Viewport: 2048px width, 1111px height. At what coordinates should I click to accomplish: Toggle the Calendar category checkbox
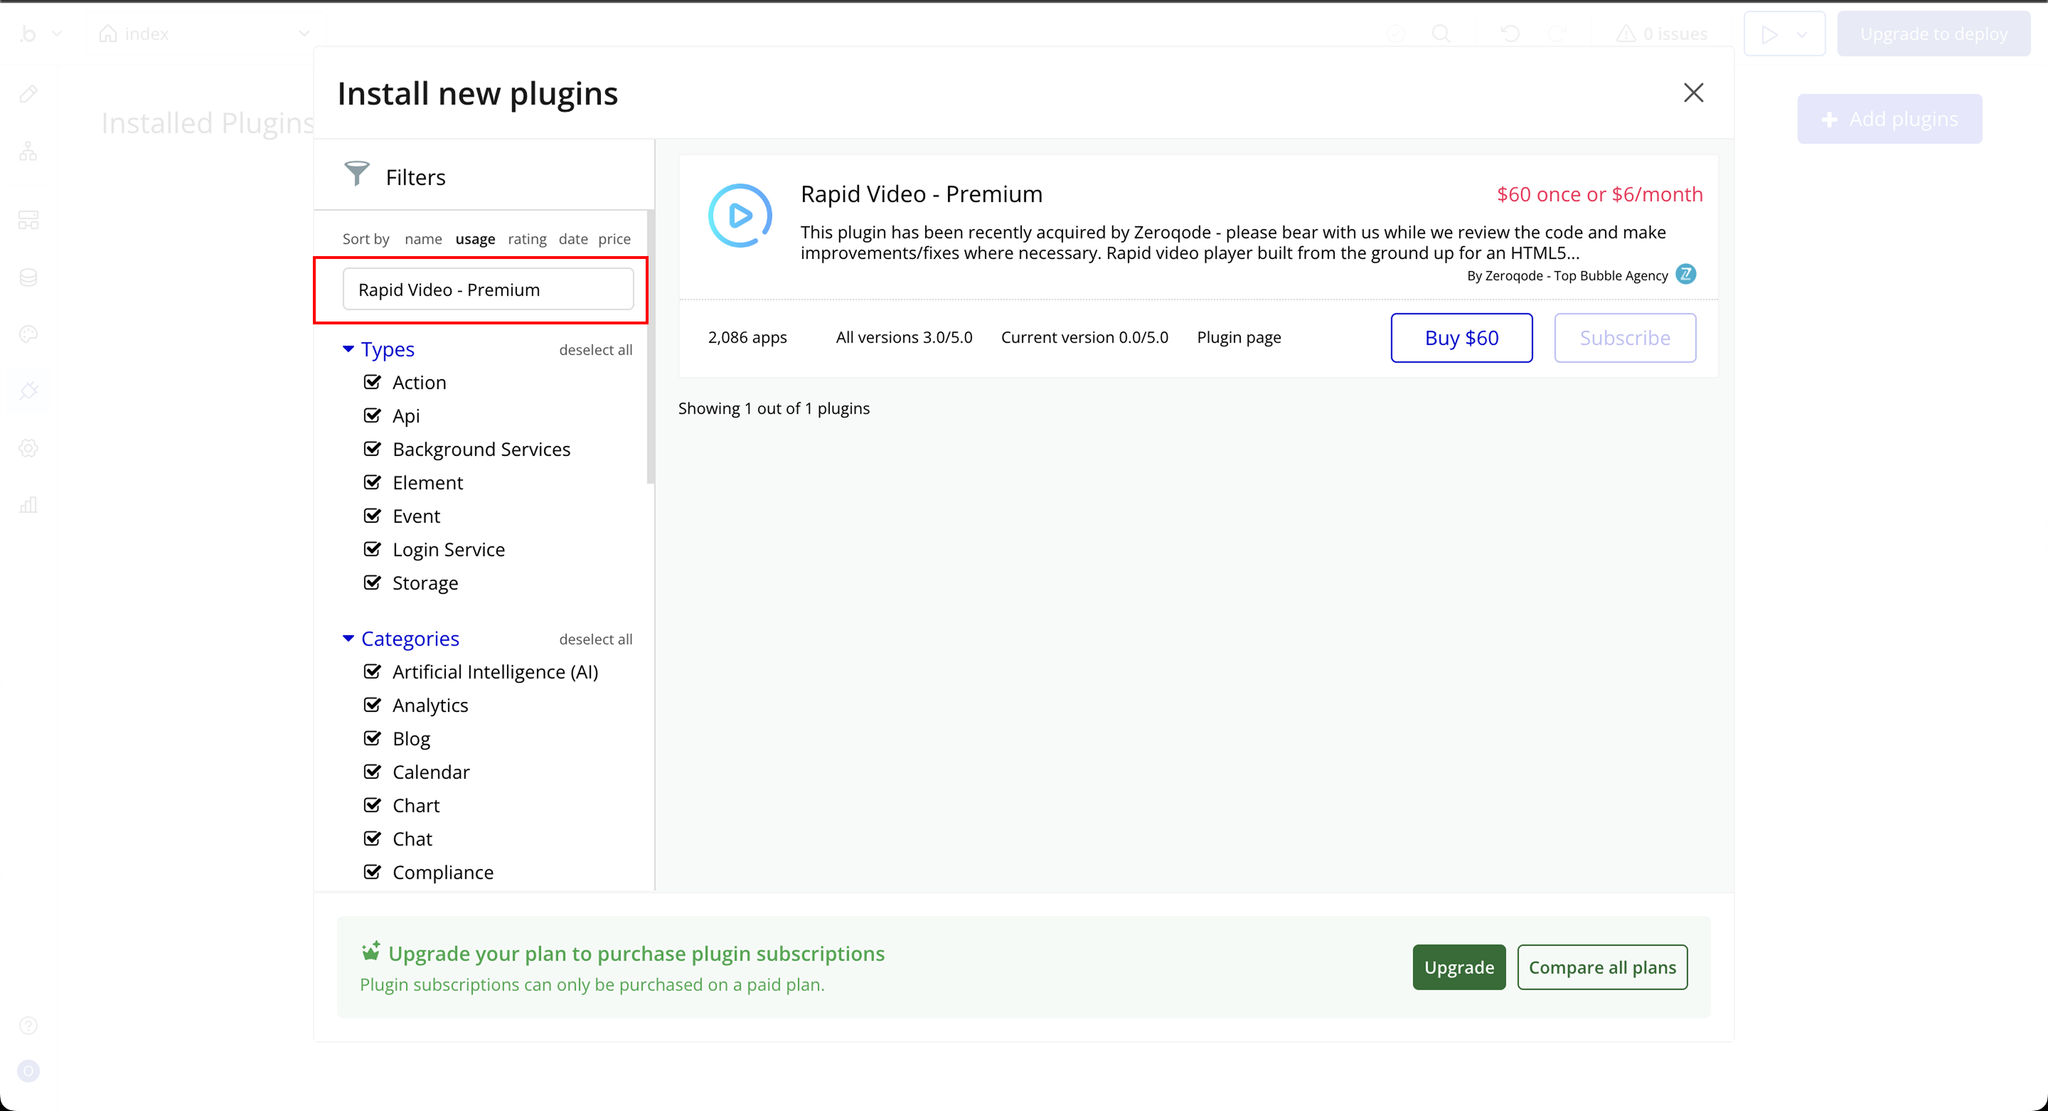[372, 771]
